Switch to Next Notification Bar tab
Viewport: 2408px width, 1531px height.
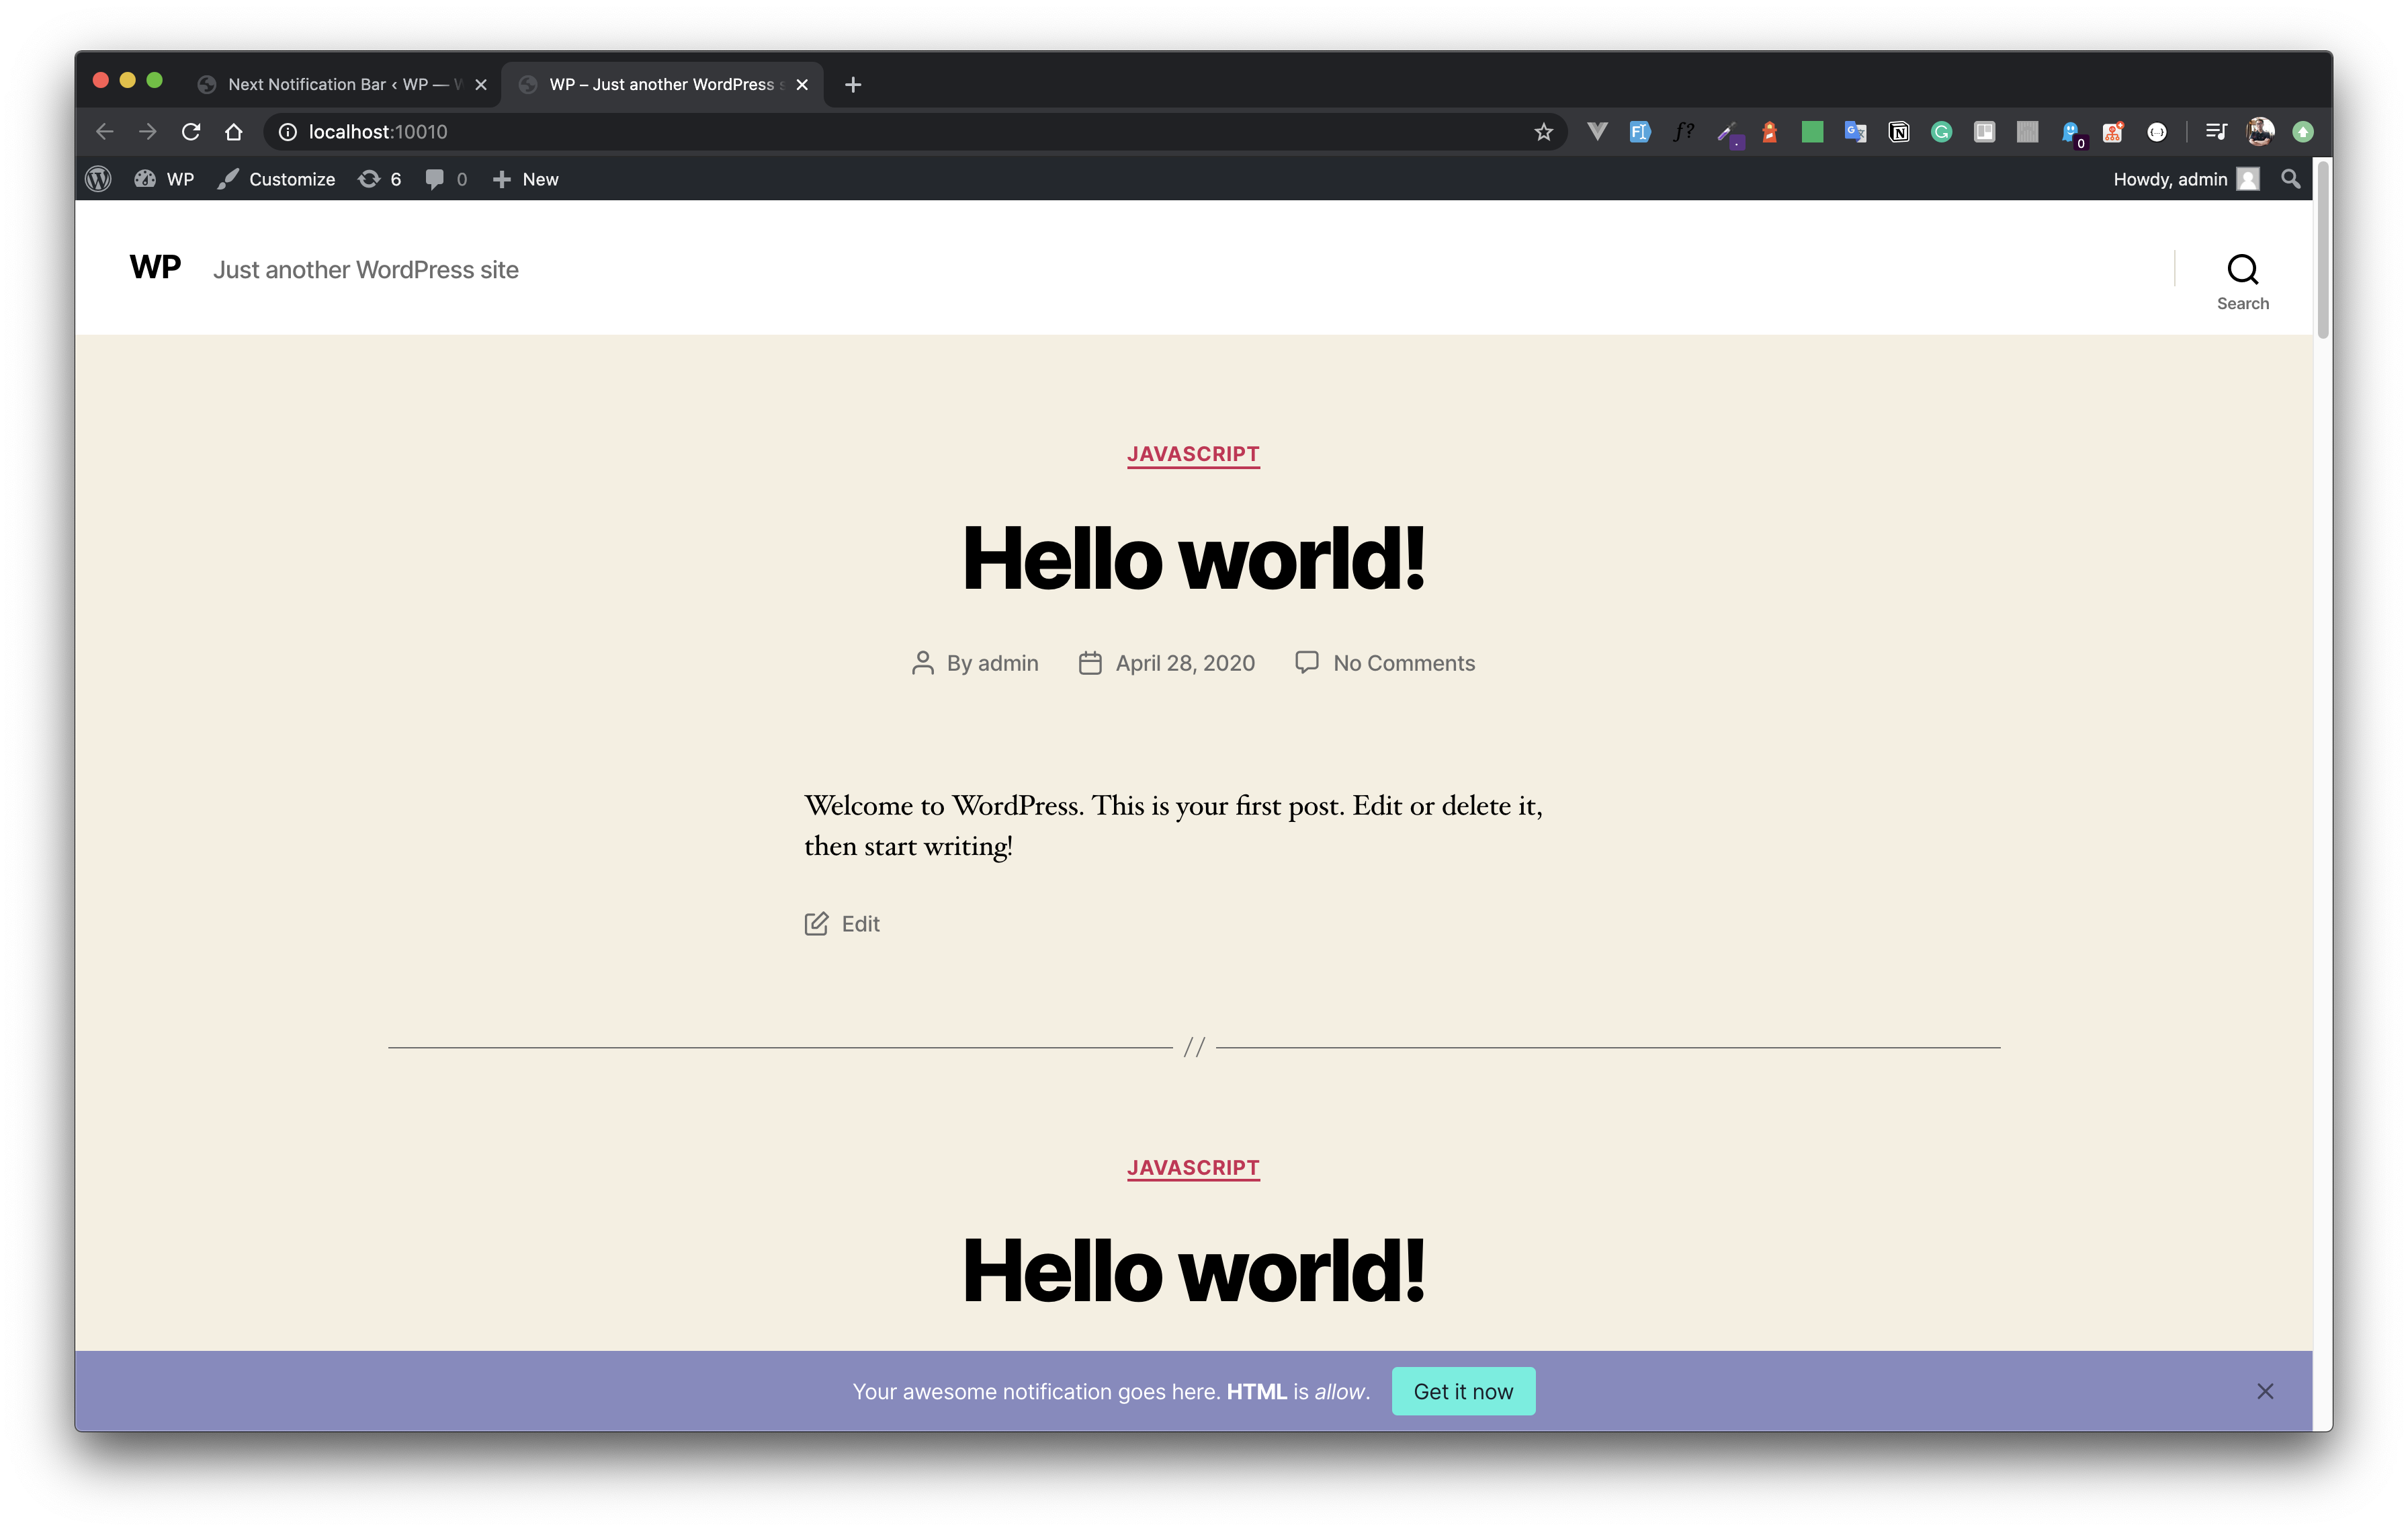point(335,85)
